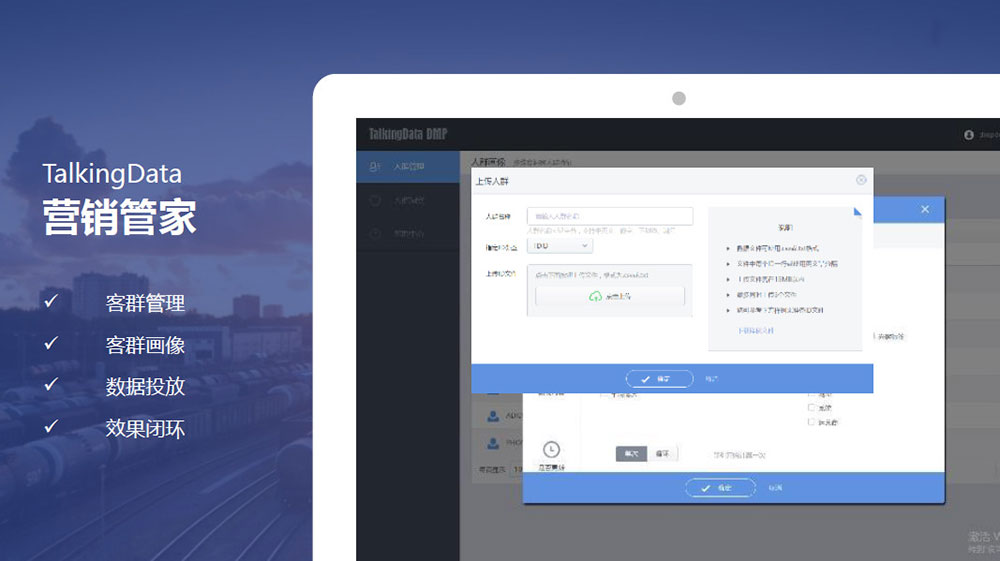Screen dimensions: 1000x561
Task: Click the person icon on the ADI row
Action: point(493,416)
